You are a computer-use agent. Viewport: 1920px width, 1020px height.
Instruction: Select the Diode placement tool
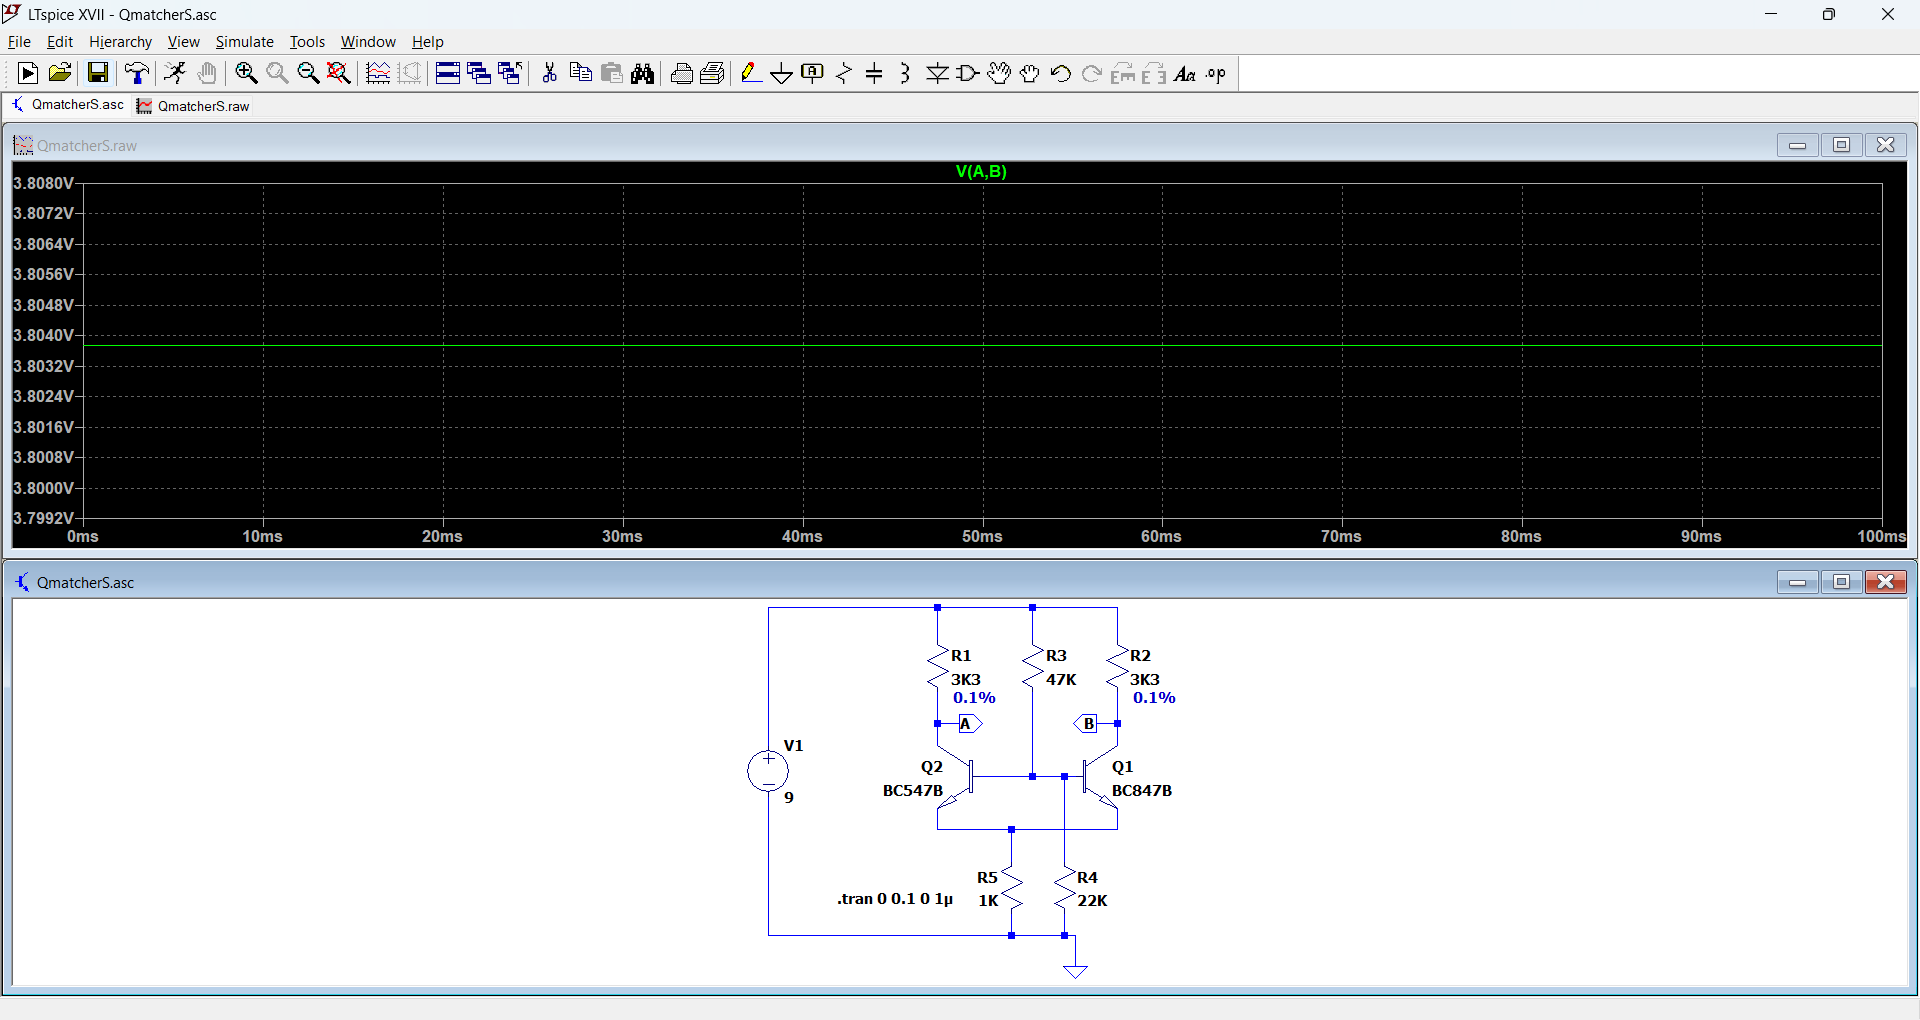point(937,73)
